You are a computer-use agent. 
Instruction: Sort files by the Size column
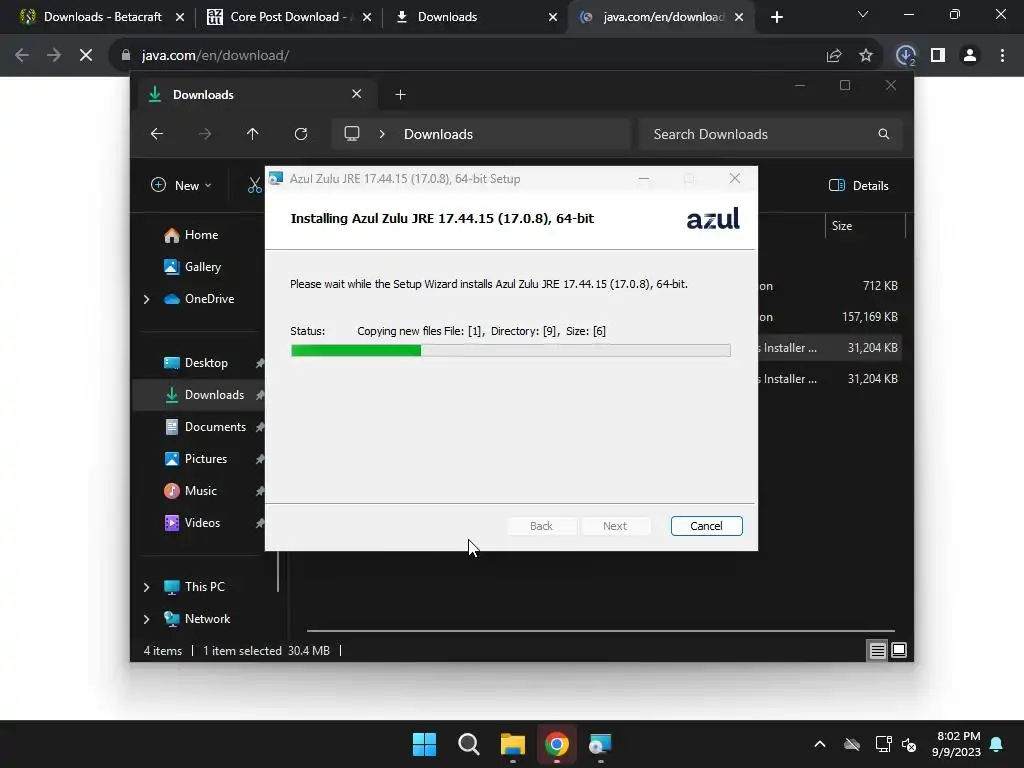tap(865, 226)
